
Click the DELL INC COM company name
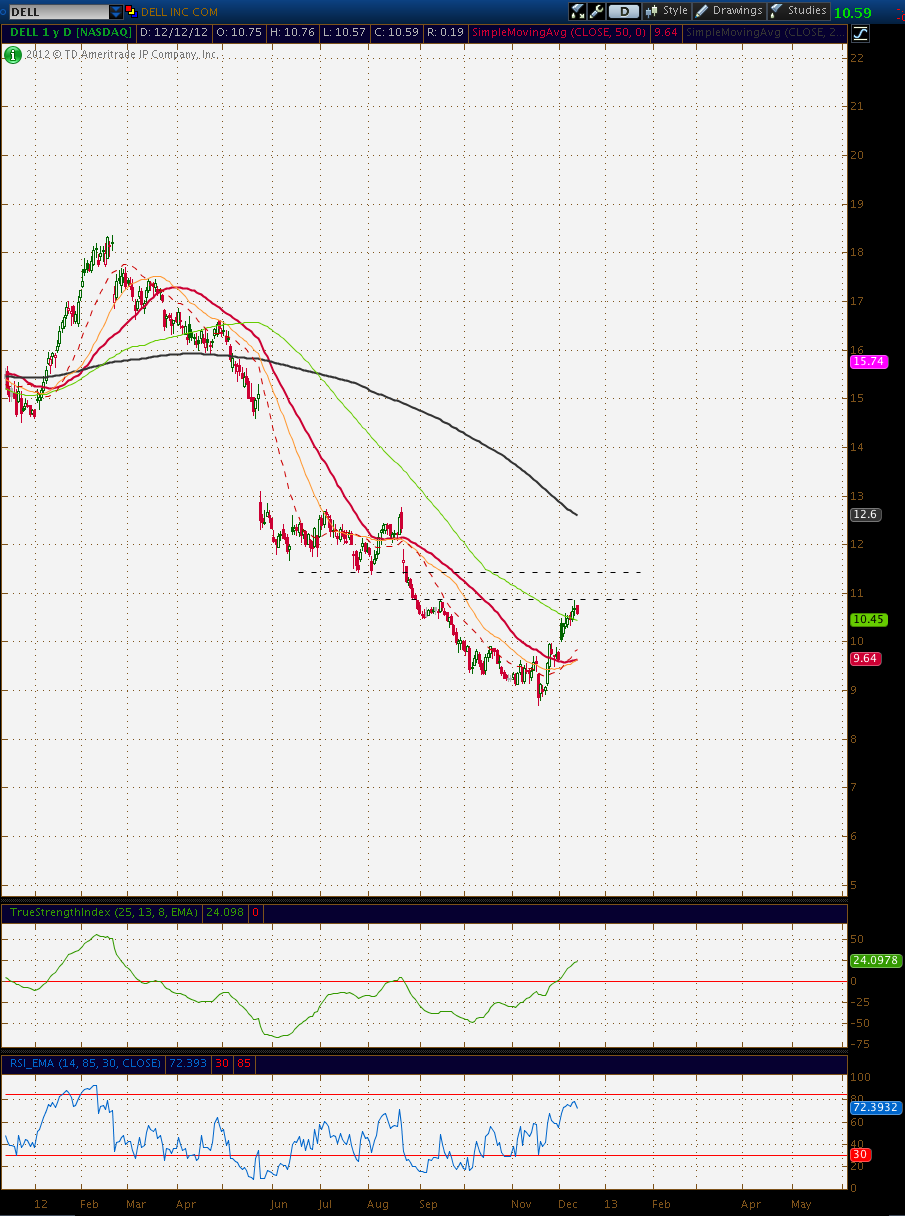tap(181, 12)
